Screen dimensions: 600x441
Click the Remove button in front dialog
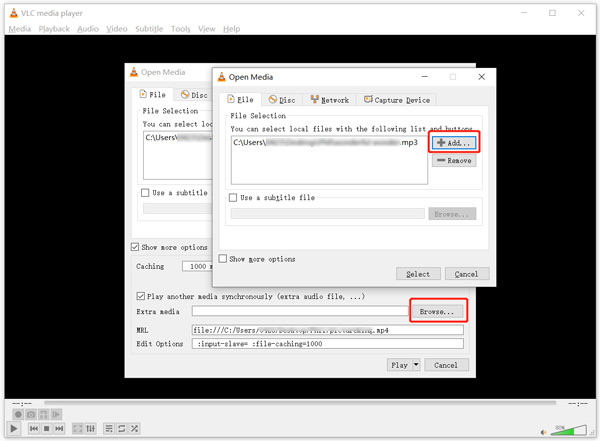click(454, 160)
